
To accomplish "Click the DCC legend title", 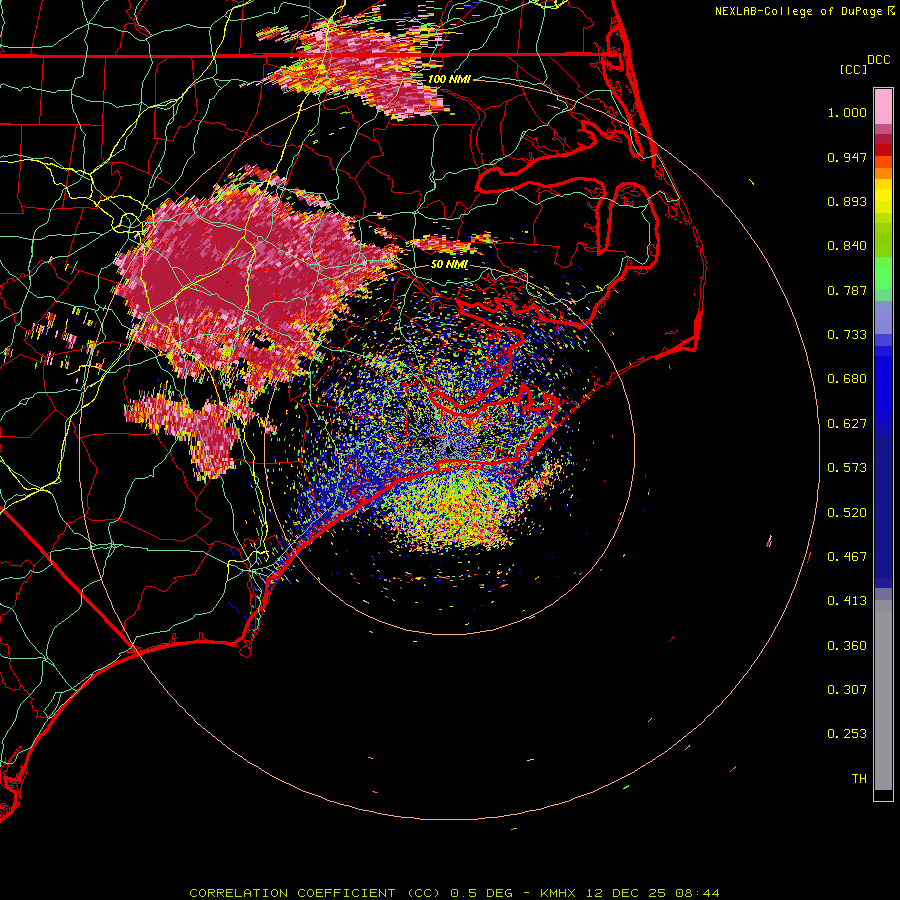I will click(x=878, y=59).
